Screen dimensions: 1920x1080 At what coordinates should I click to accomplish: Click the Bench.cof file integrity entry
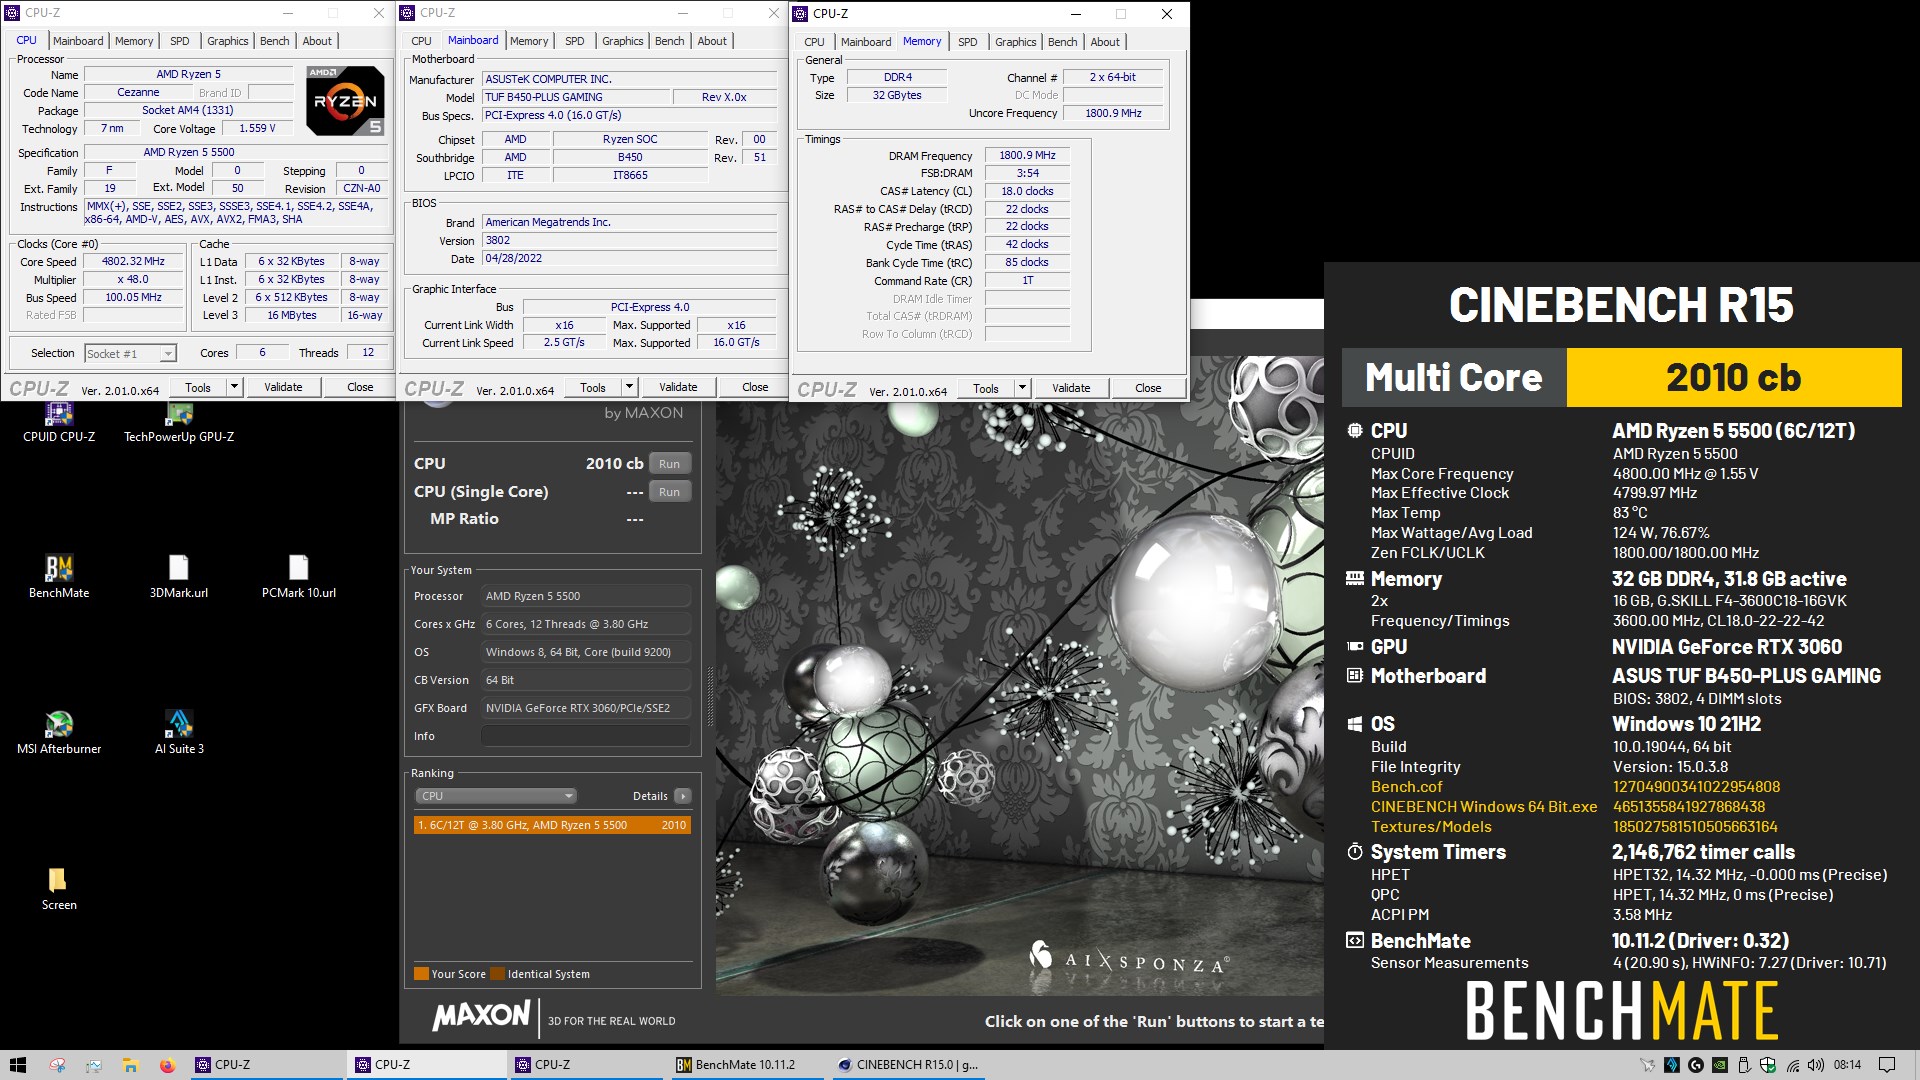click(x=1406, y=787)
